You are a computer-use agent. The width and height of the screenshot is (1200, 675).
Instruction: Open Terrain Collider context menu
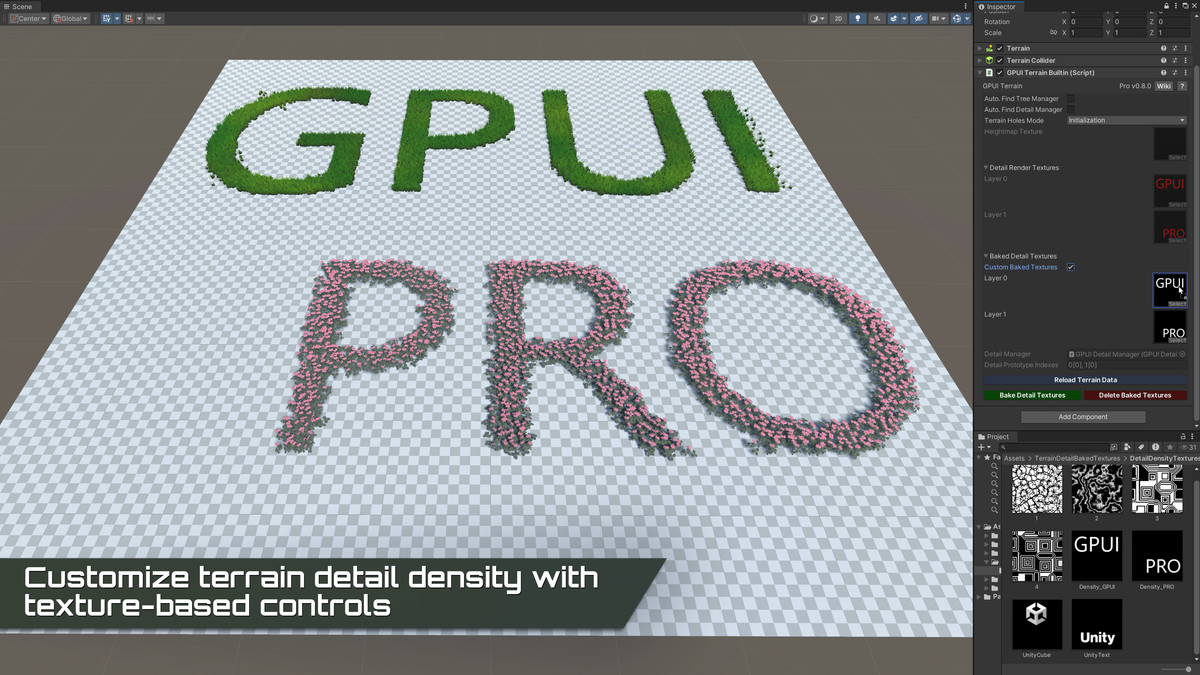pos(1187,60)
